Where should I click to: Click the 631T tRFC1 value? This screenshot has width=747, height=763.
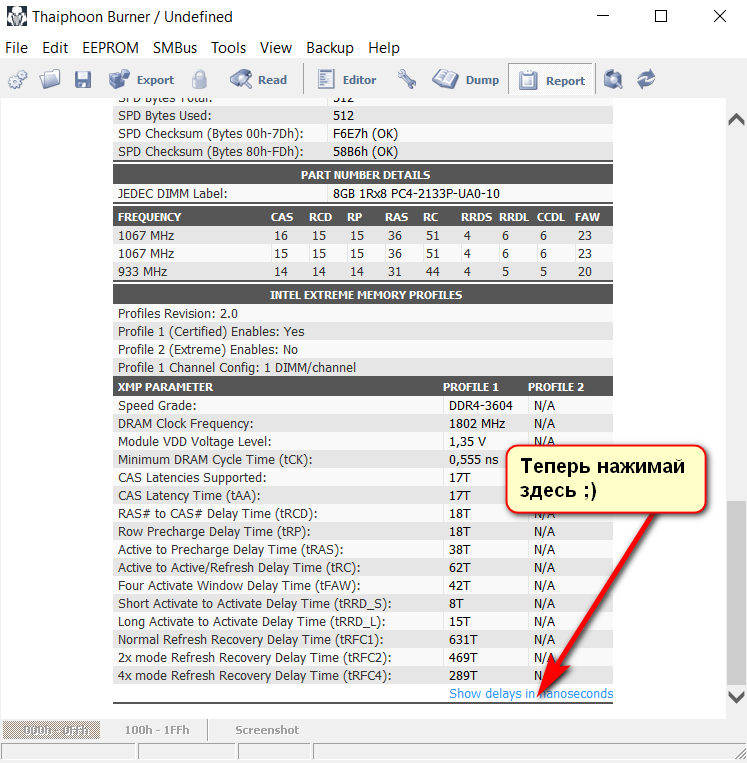tap(463, 639)
